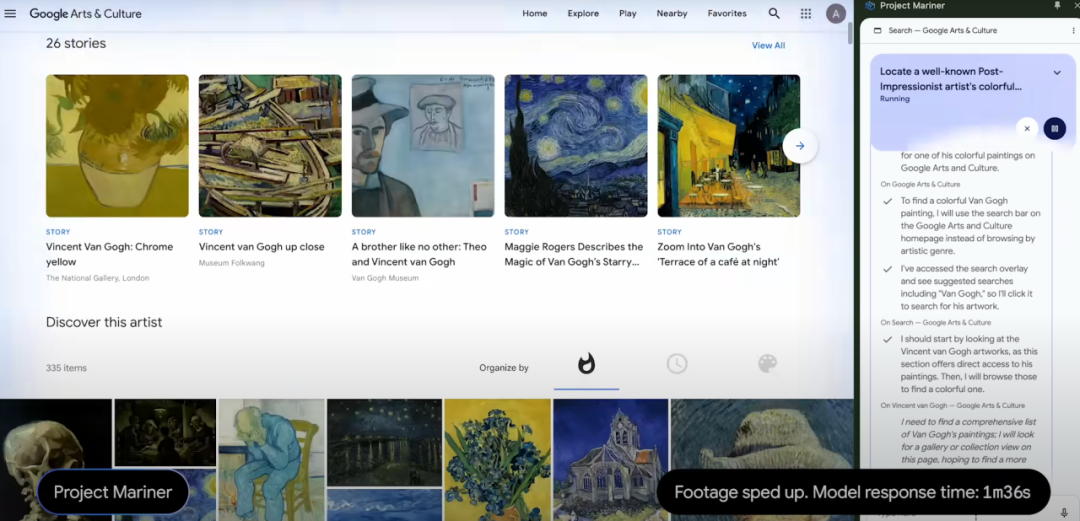1080x521 pixels.
Task: Open the hamburger main menu
Action: tap(11, 14)
